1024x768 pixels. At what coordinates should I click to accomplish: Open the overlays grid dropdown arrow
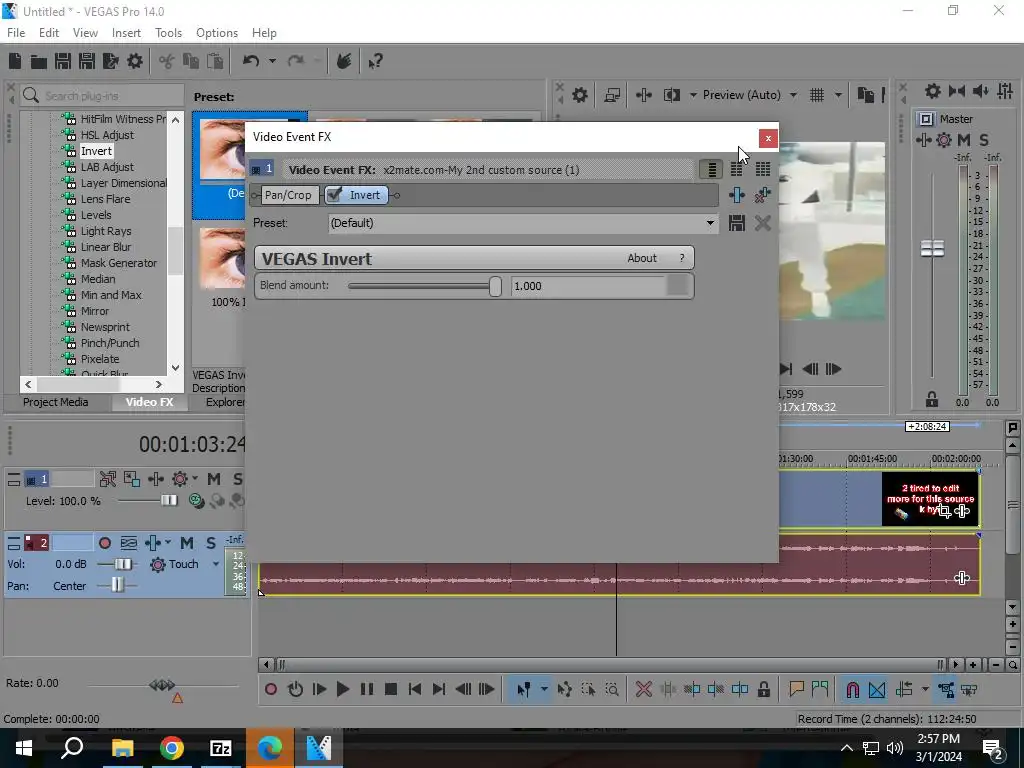[x=838, y=95]
